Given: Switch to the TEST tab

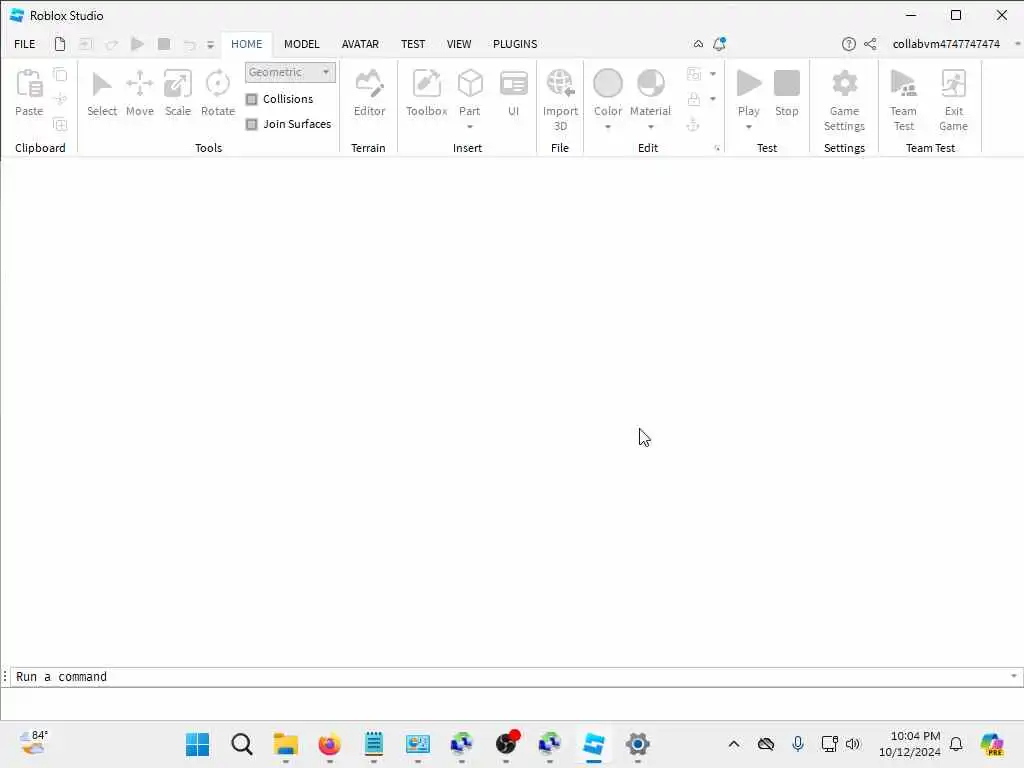Looking at the screenshot, I should (413, 44).
